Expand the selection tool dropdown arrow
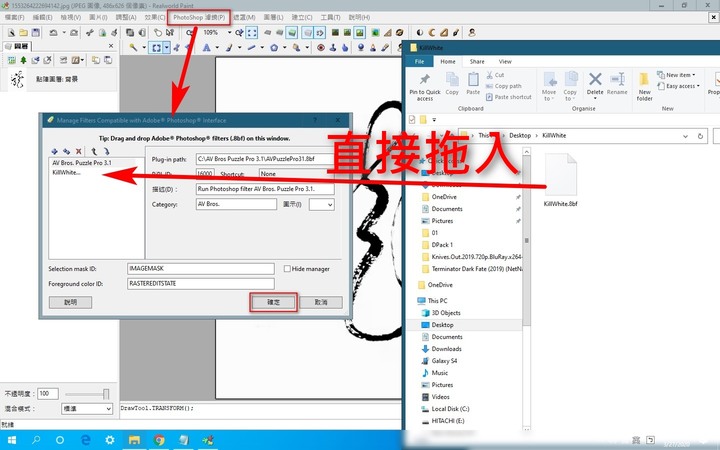This screenshot has width=720, height=450. 167,47
